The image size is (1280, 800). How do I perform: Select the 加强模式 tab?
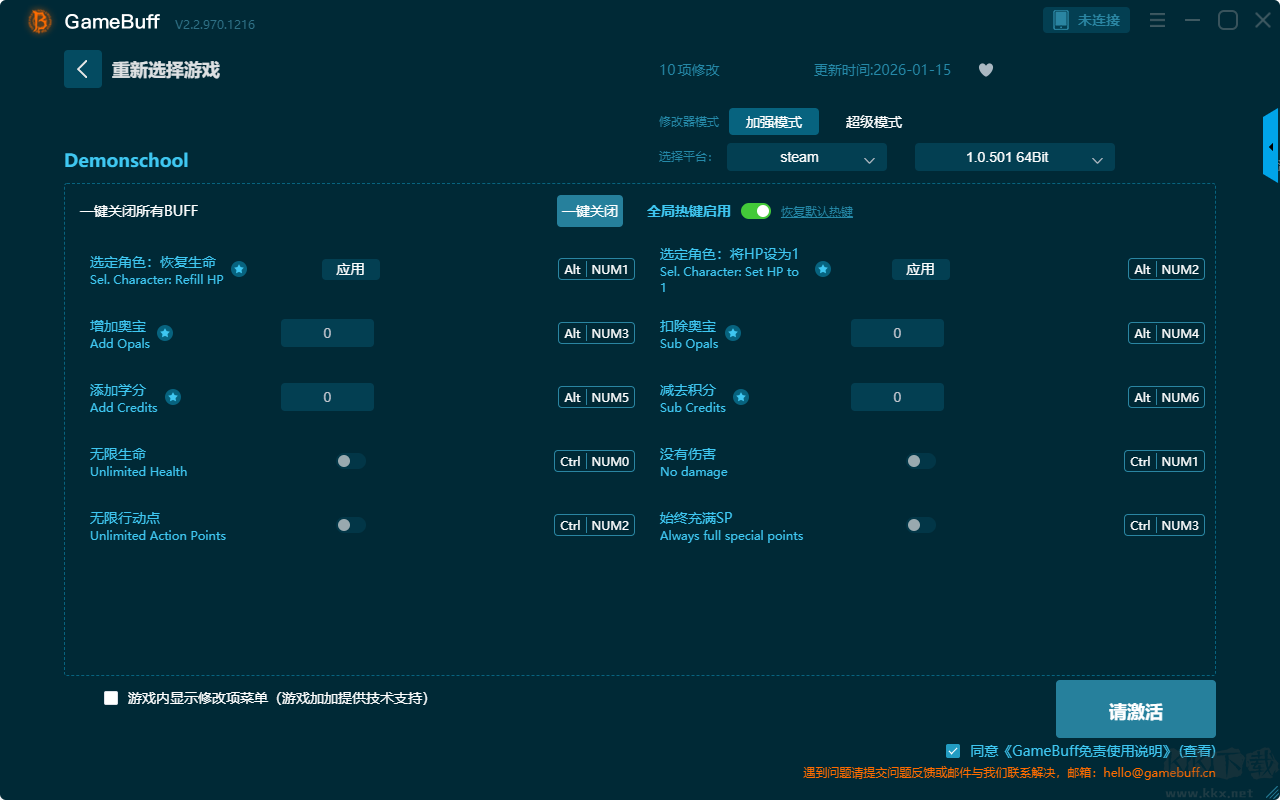(x=773, y=122)
